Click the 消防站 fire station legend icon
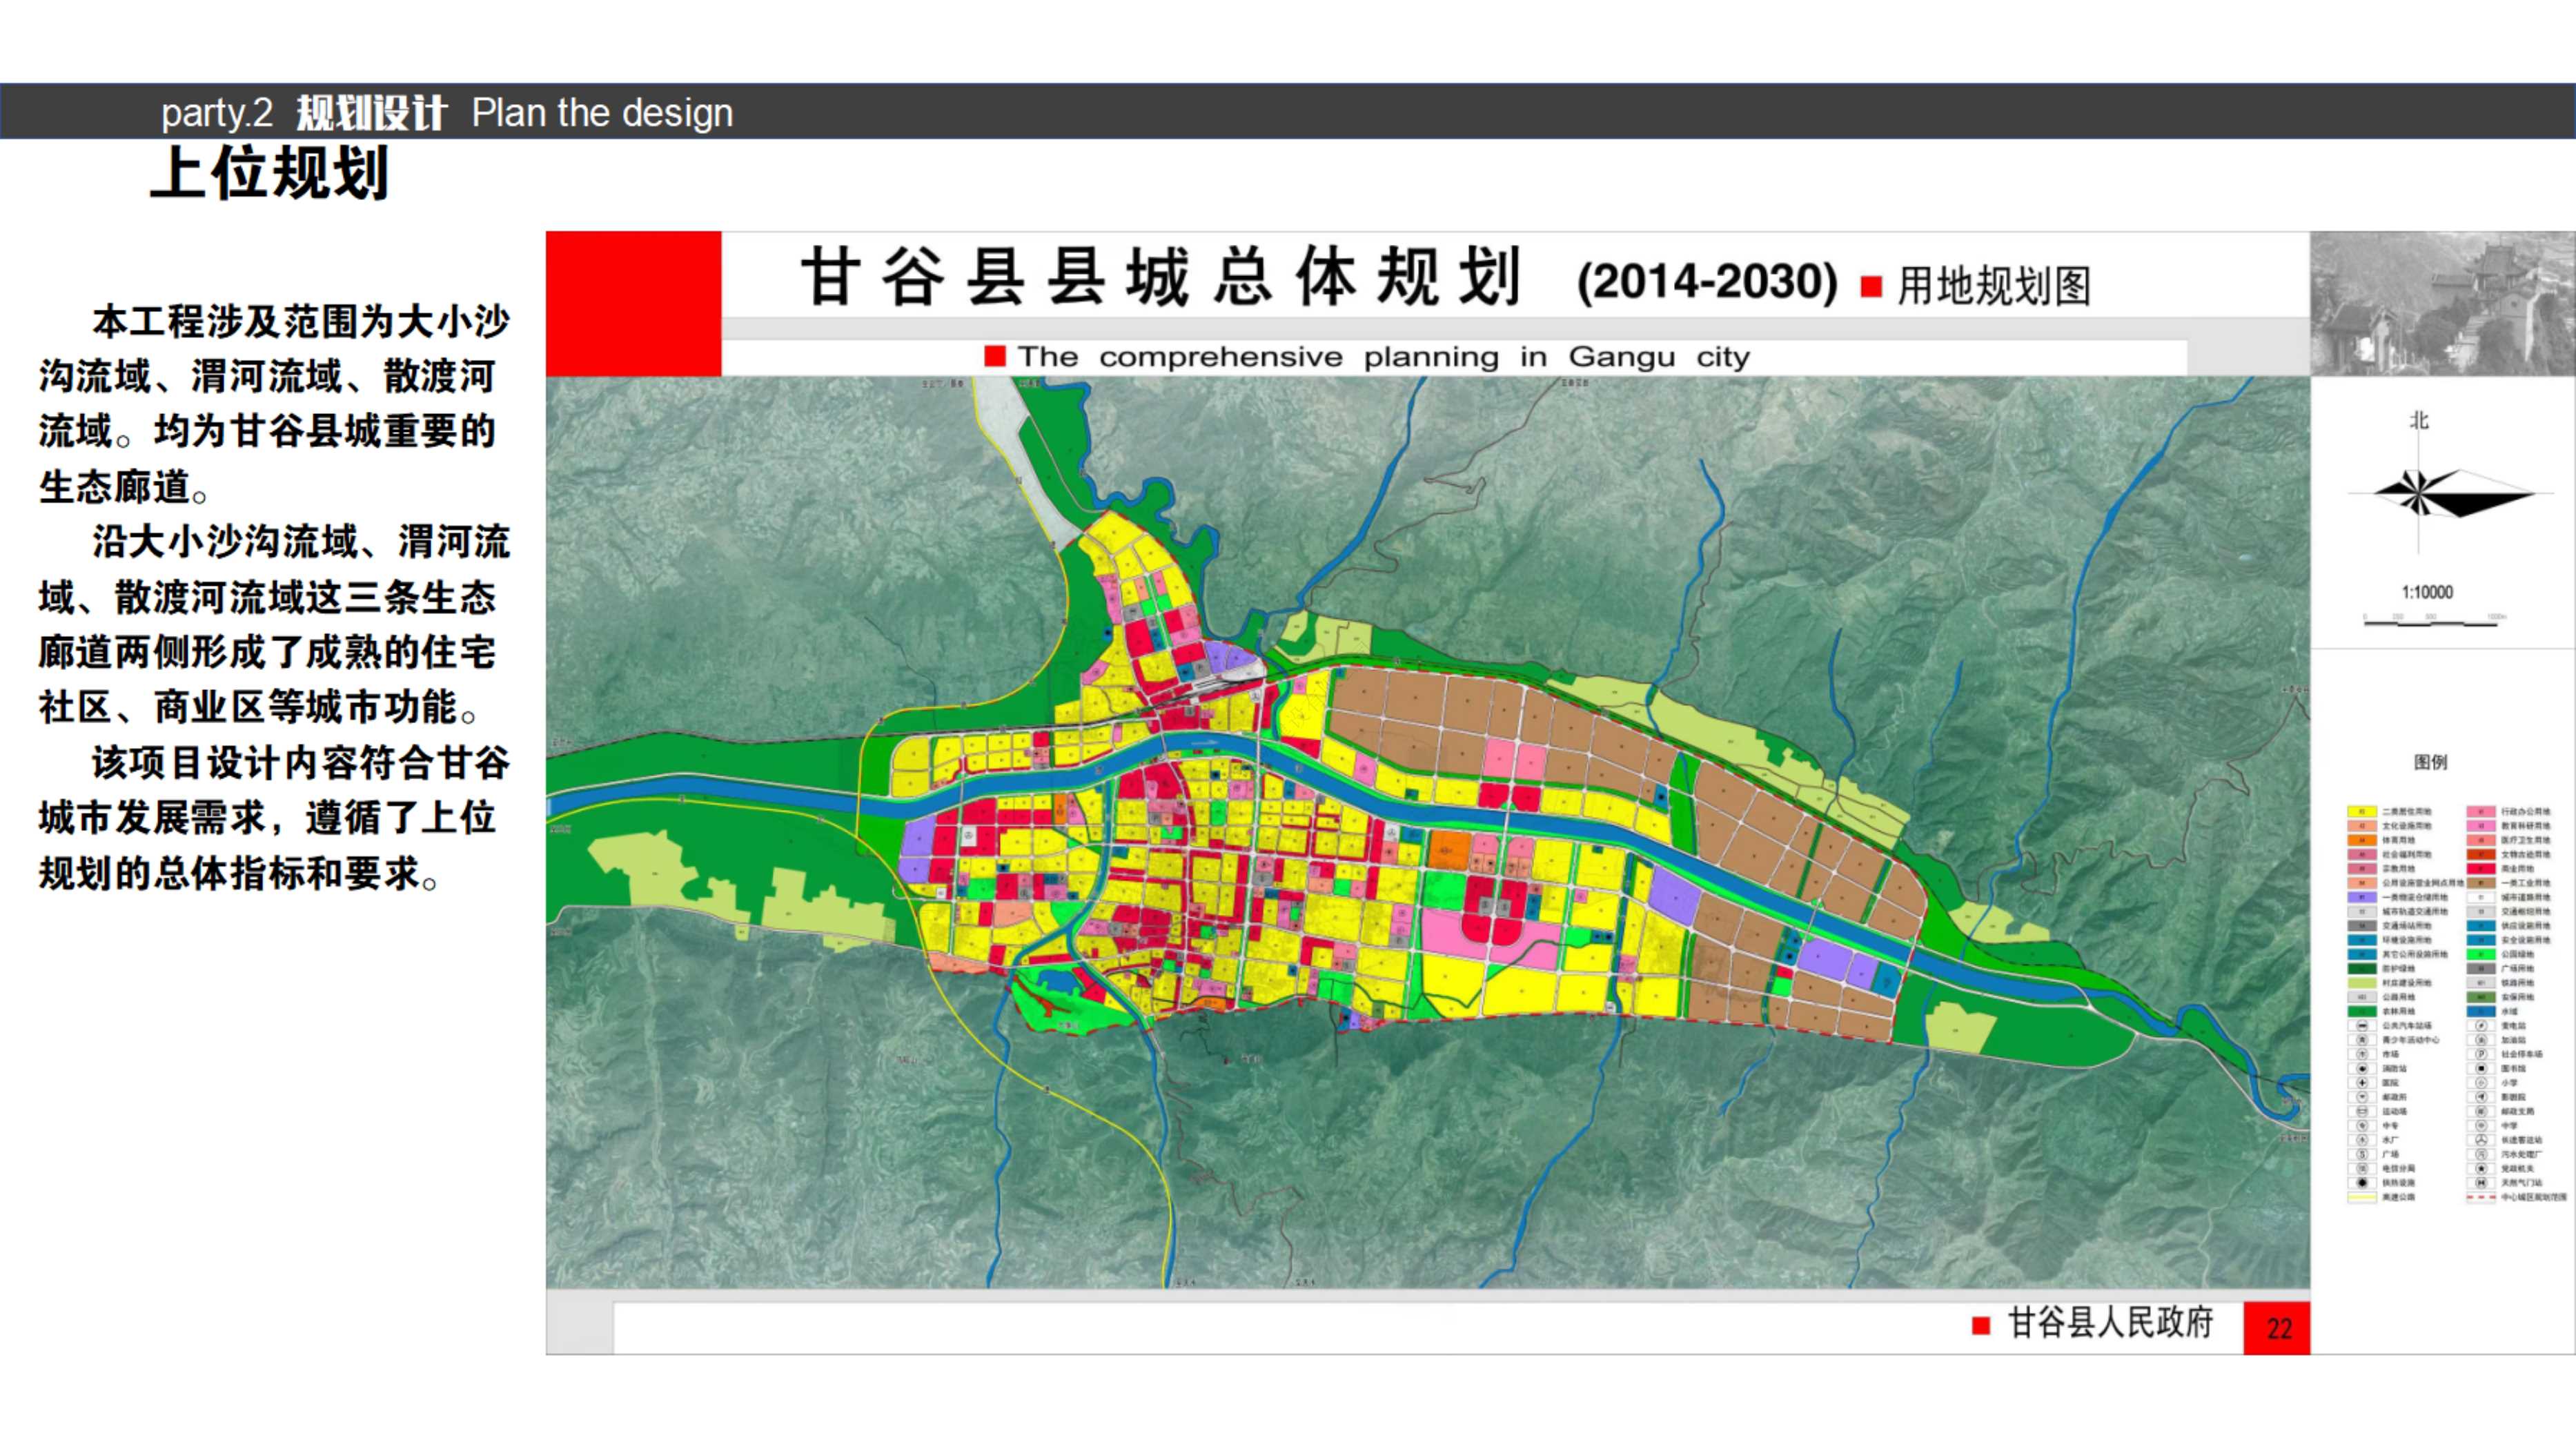 tap(2362, 1069)
